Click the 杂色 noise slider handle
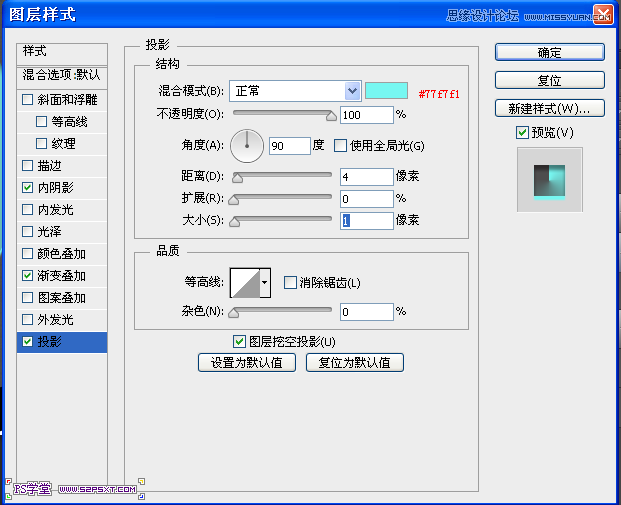 point(234,313)
